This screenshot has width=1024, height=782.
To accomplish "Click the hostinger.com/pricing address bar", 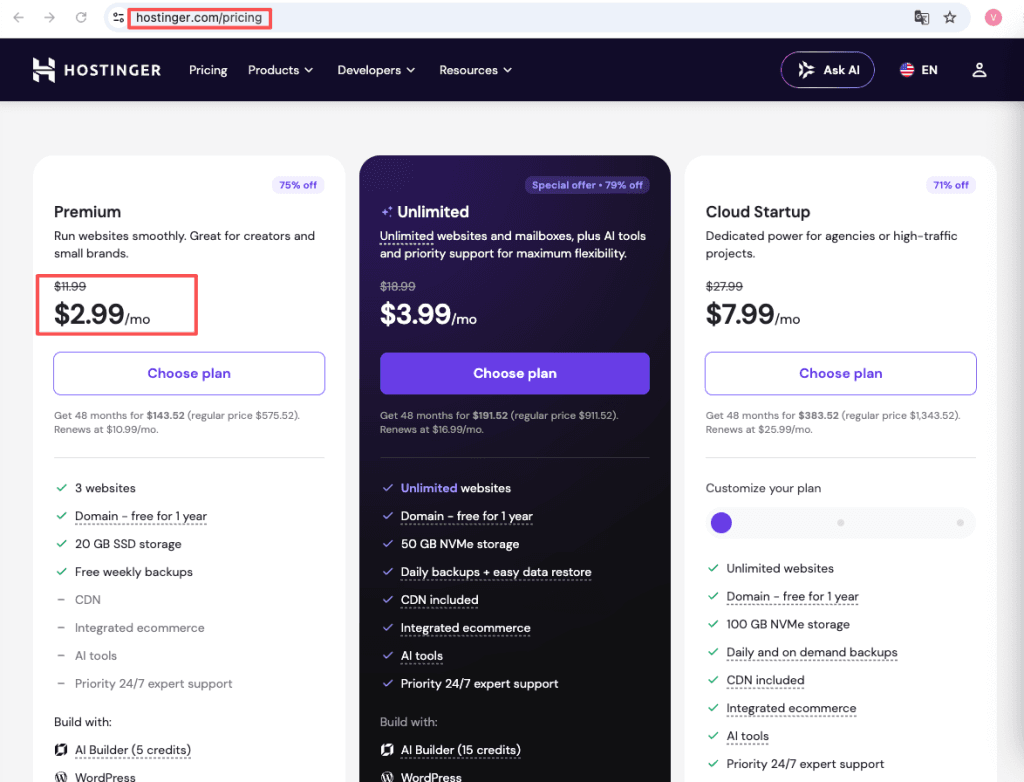I will (199, 18).
